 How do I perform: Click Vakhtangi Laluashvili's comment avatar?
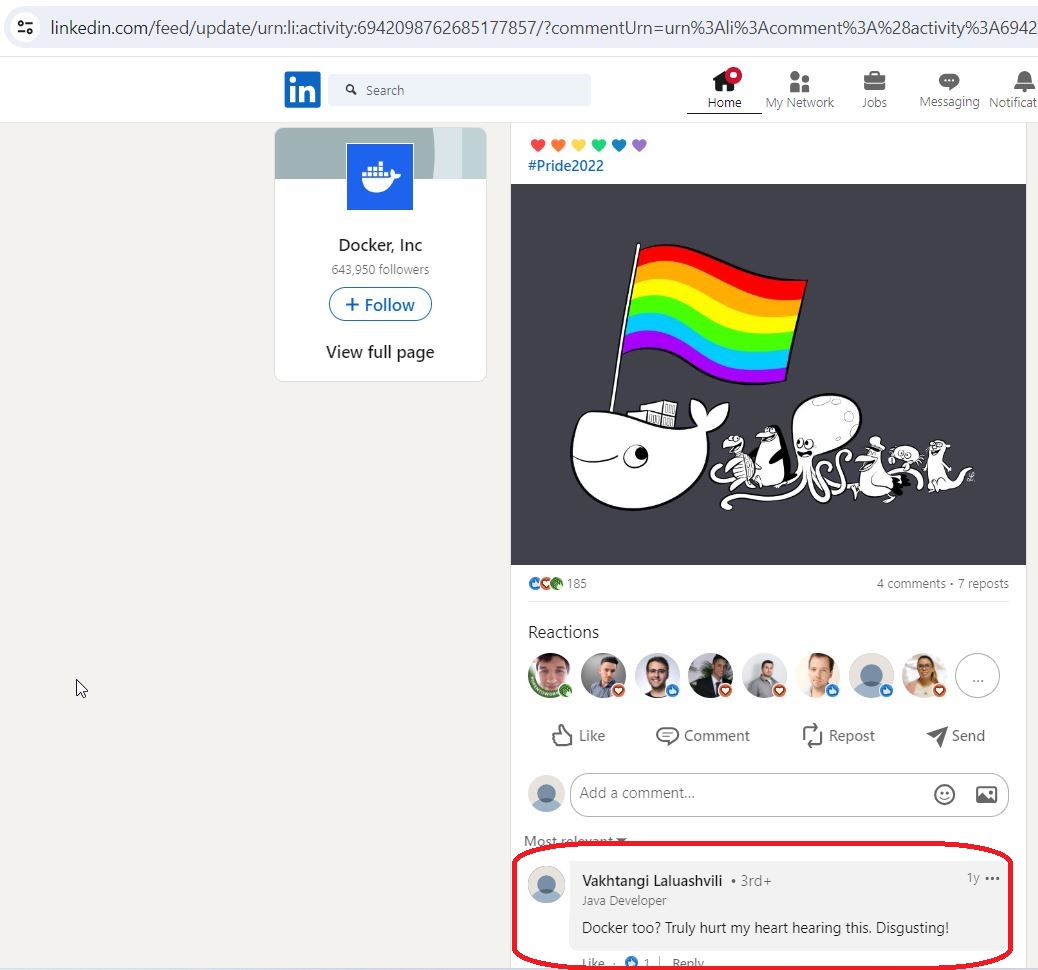pyautogui.click(x=546, y=885)
